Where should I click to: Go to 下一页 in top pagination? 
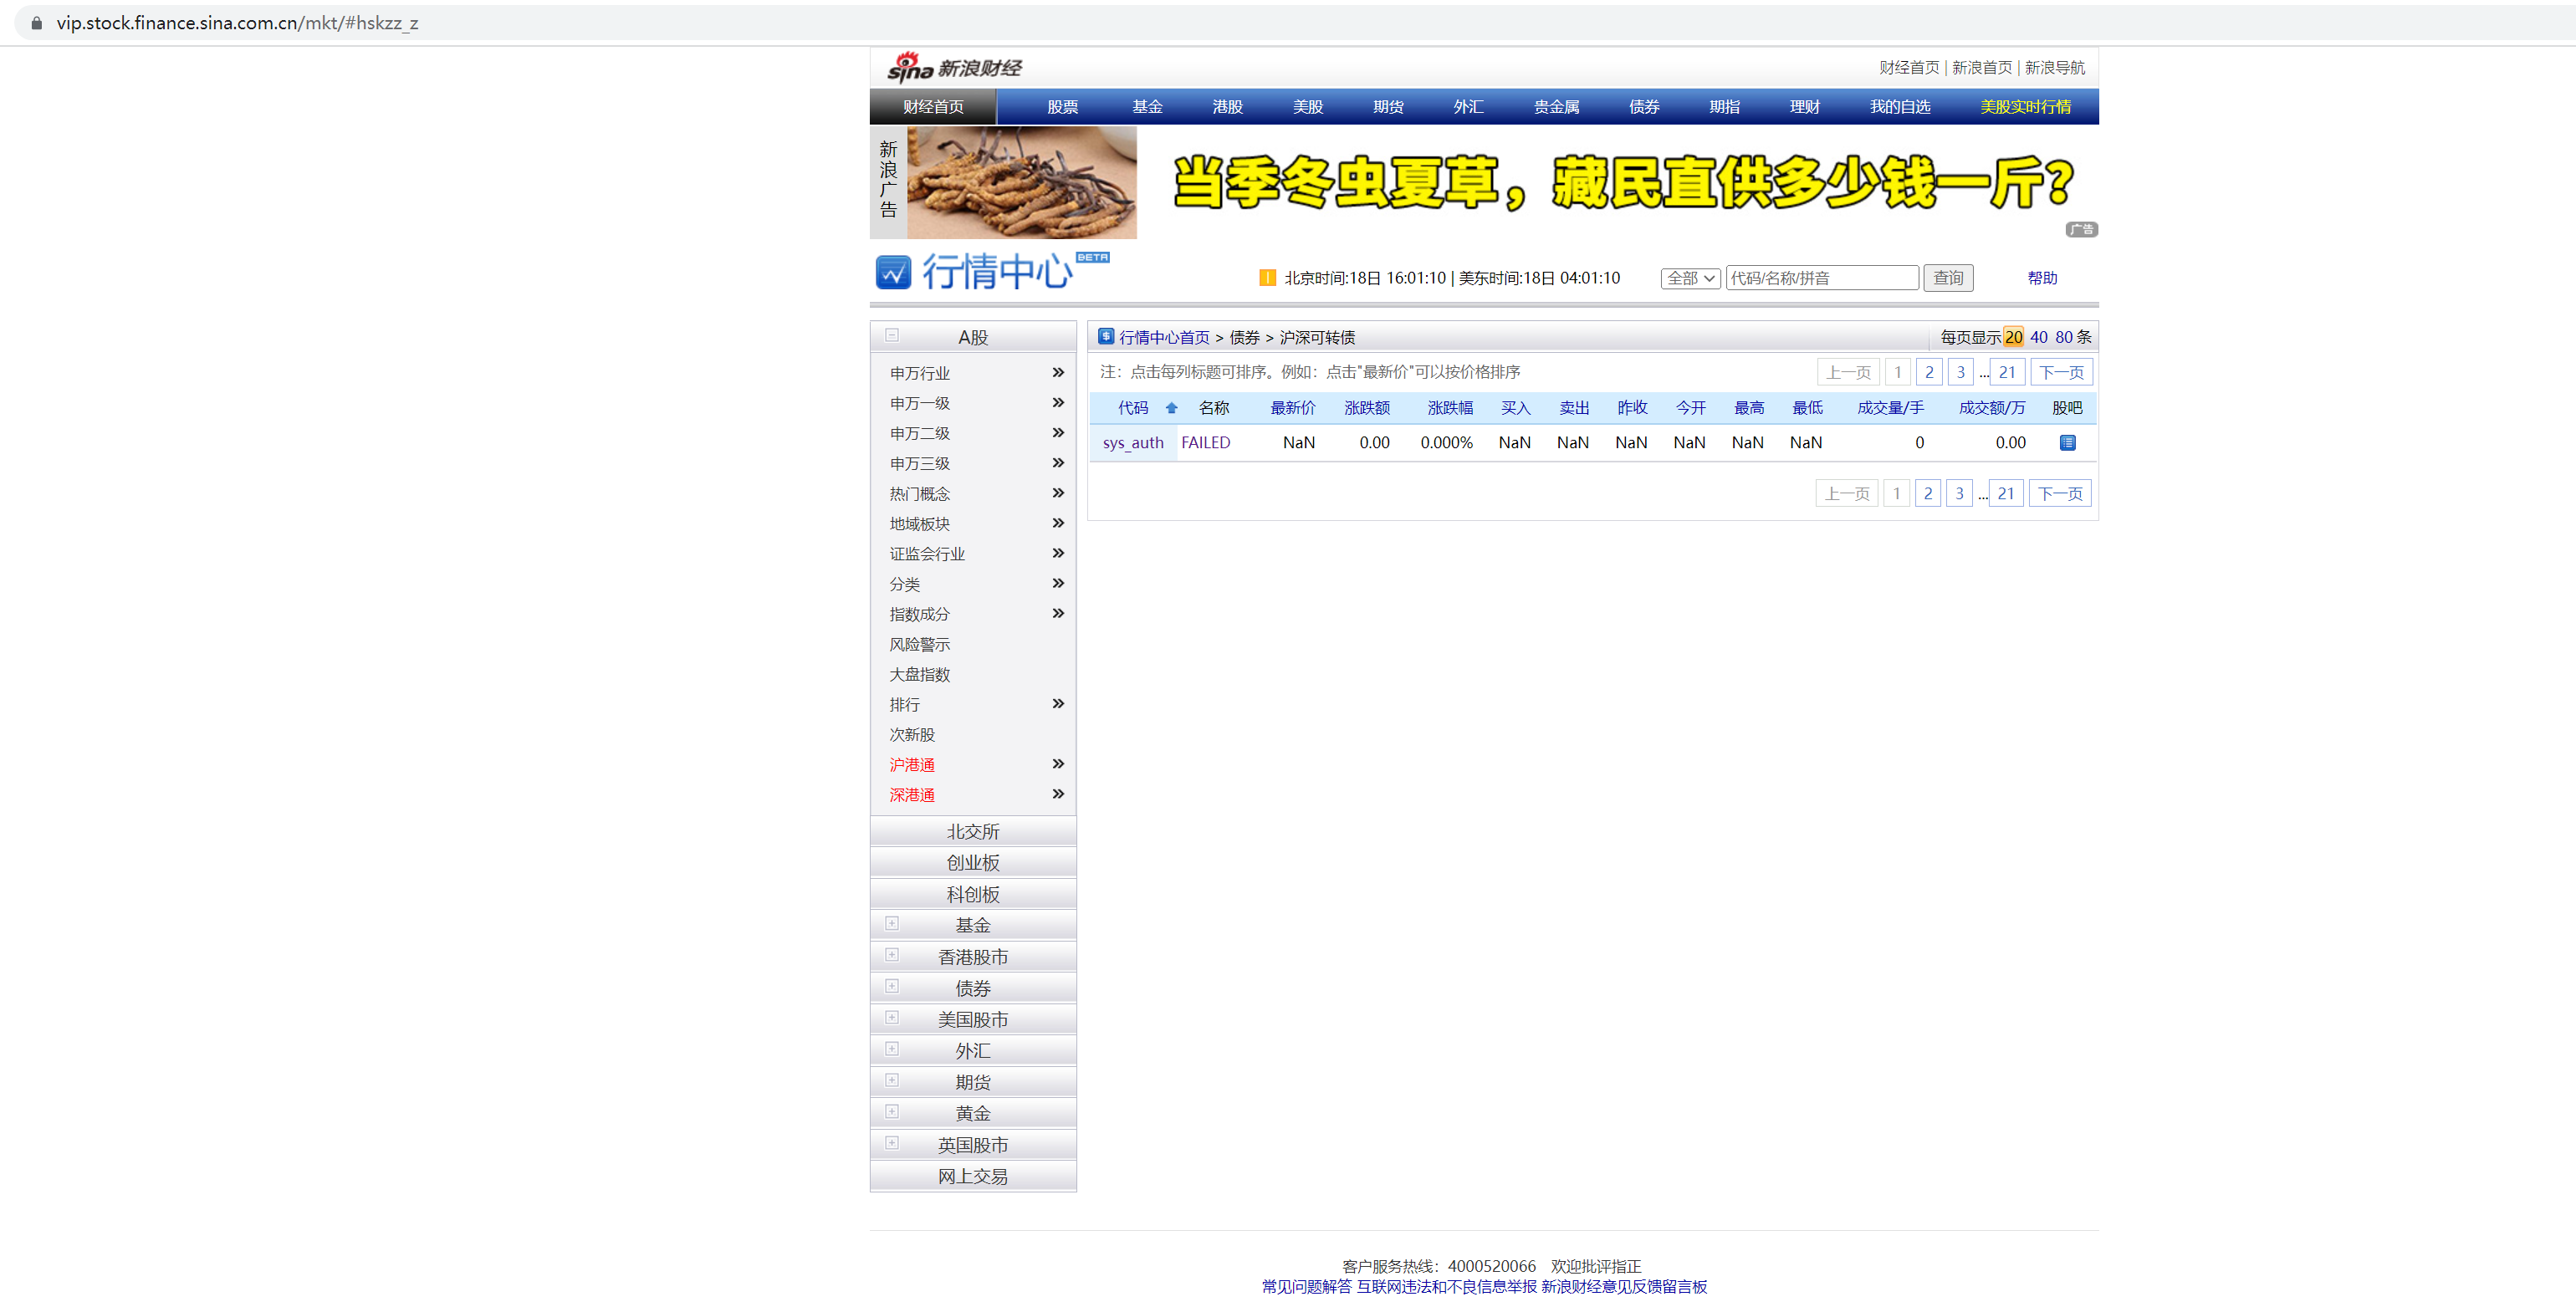tap(2061, 372)
